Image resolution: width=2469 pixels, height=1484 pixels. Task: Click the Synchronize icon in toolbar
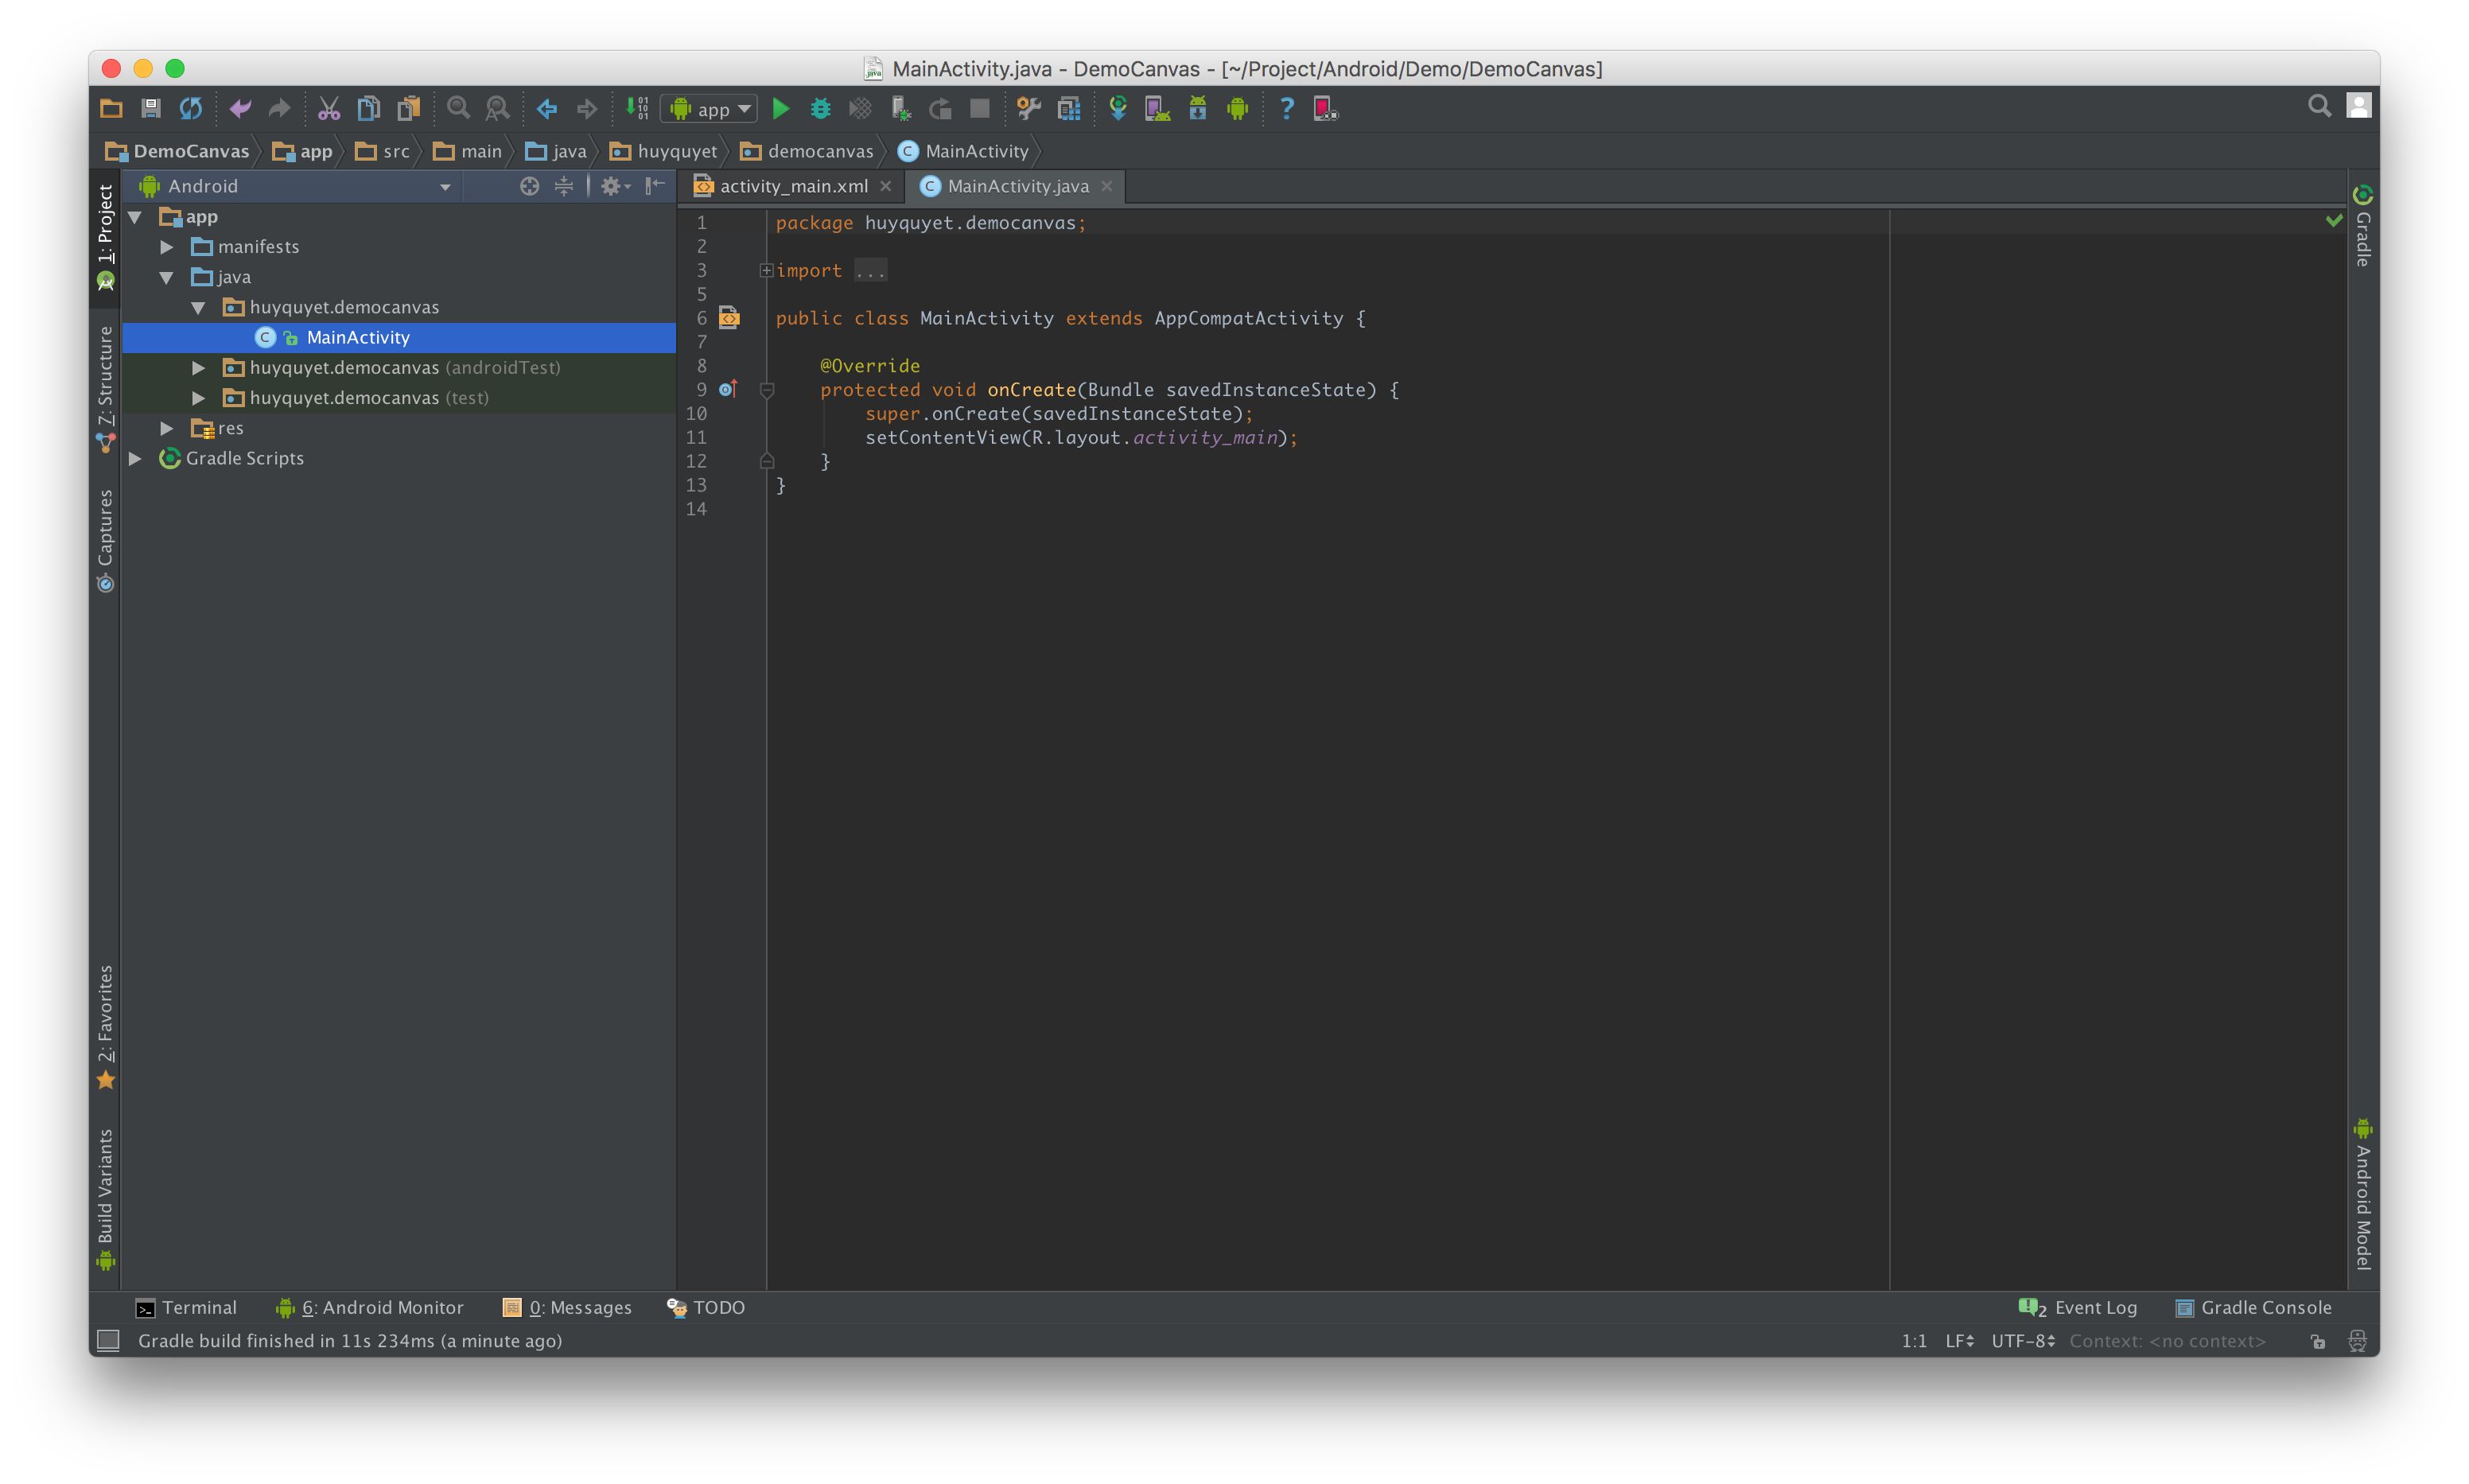190,108
